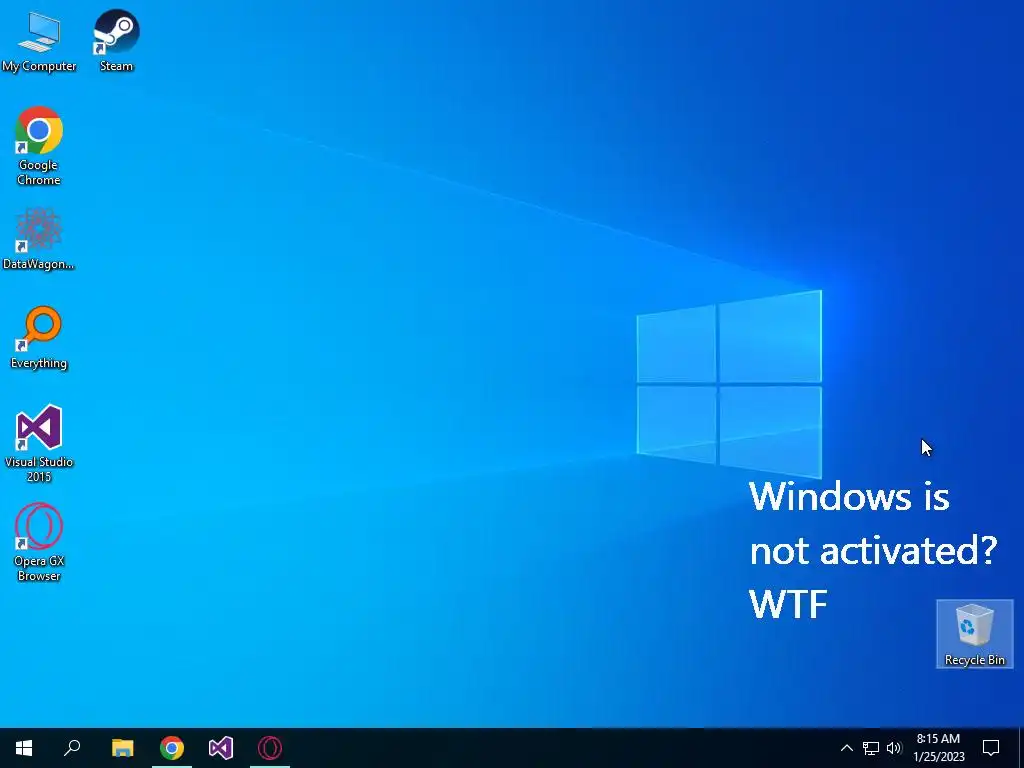Image resolution: width=1024 pixels, height=768 pixels.
Task: Select the Steam desktop shortcut
Action: [x=116, y=40]
